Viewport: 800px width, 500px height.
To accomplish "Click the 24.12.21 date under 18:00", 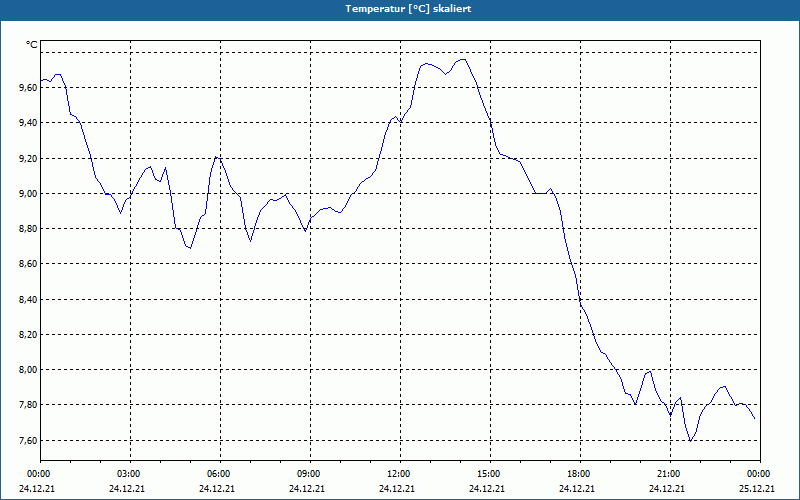I will (577, 488).
